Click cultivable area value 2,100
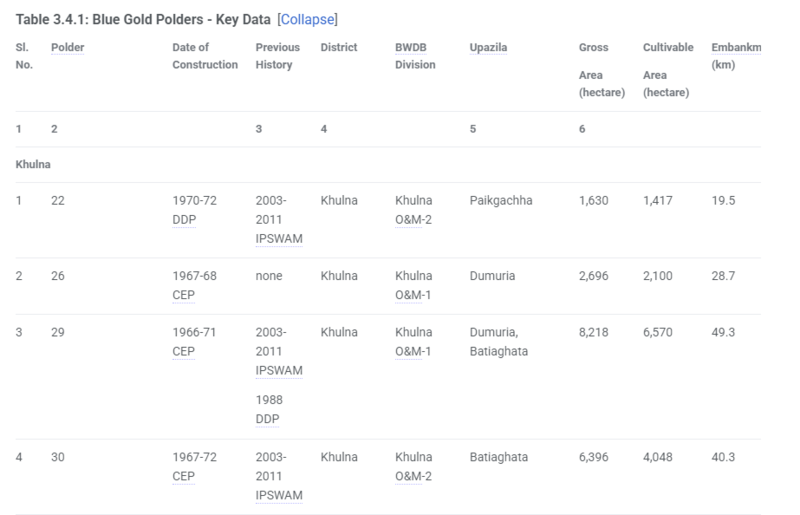The height and width of the screenshot is (515, 800). point(658,276)
